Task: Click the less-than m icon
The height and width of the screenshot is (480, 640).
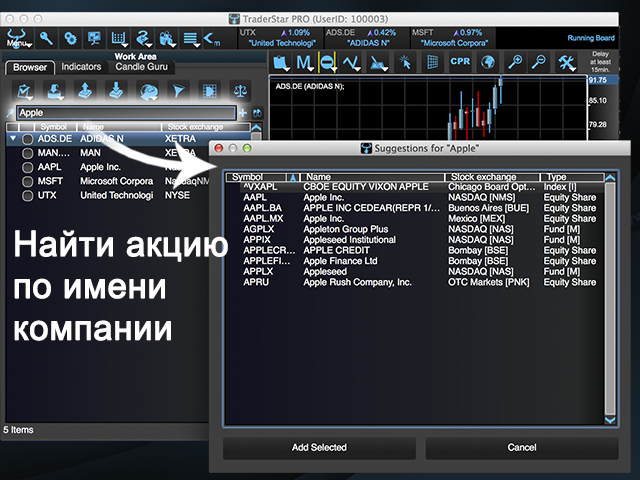Action: [211, 39]
